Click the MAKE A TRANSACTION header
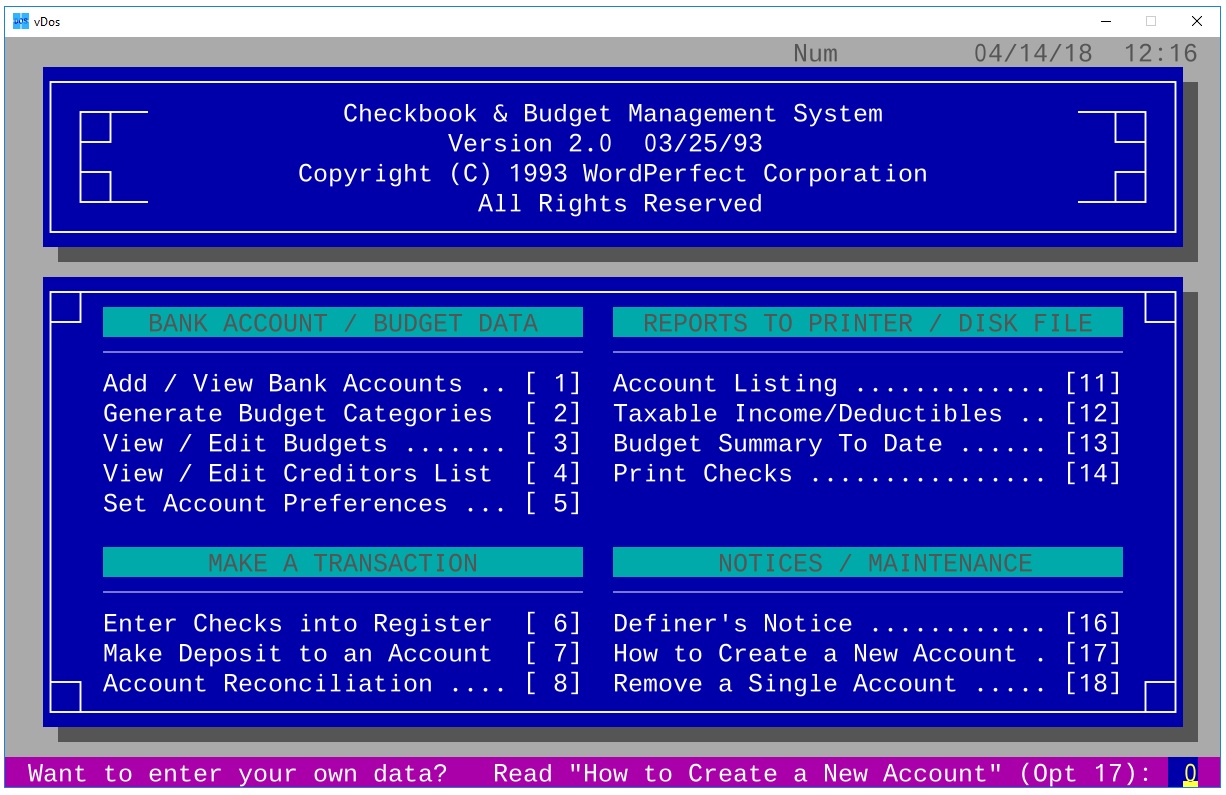 [x=343, y=563]
